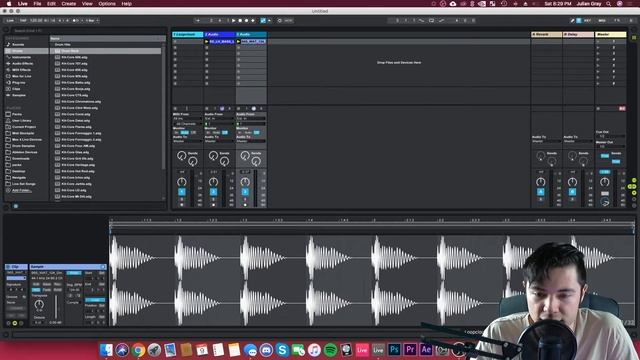This screenshot has width=640, height=360.
Task: Open Spotify from the dock
Action: [330, 350]
